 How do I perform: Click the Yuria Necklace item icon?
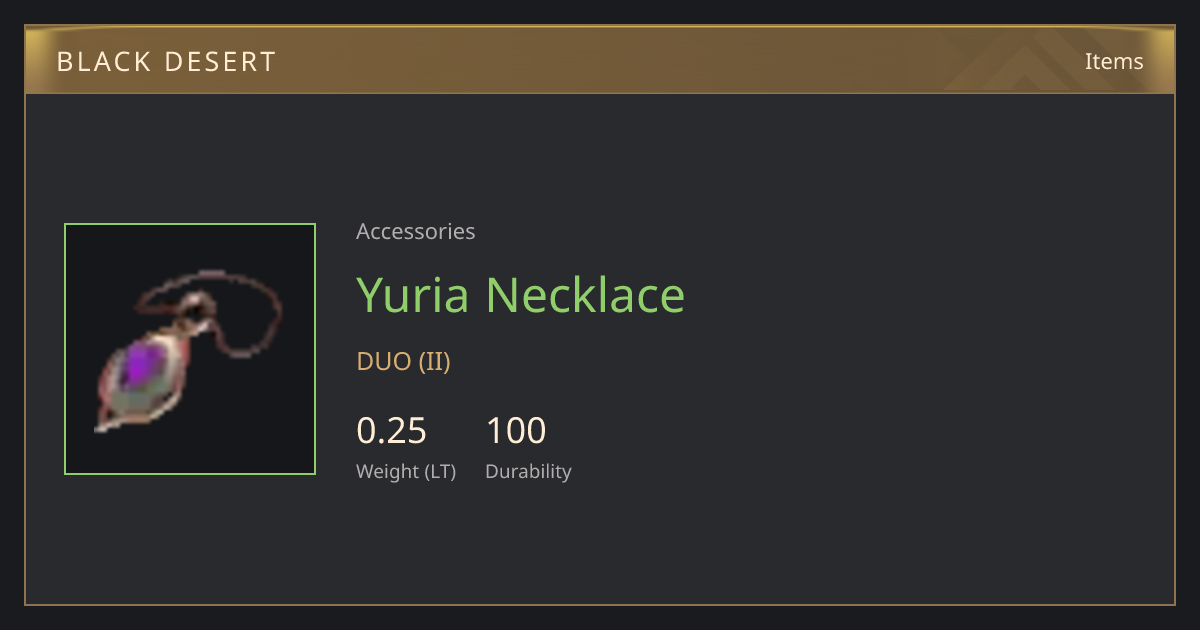pos(190,349)
